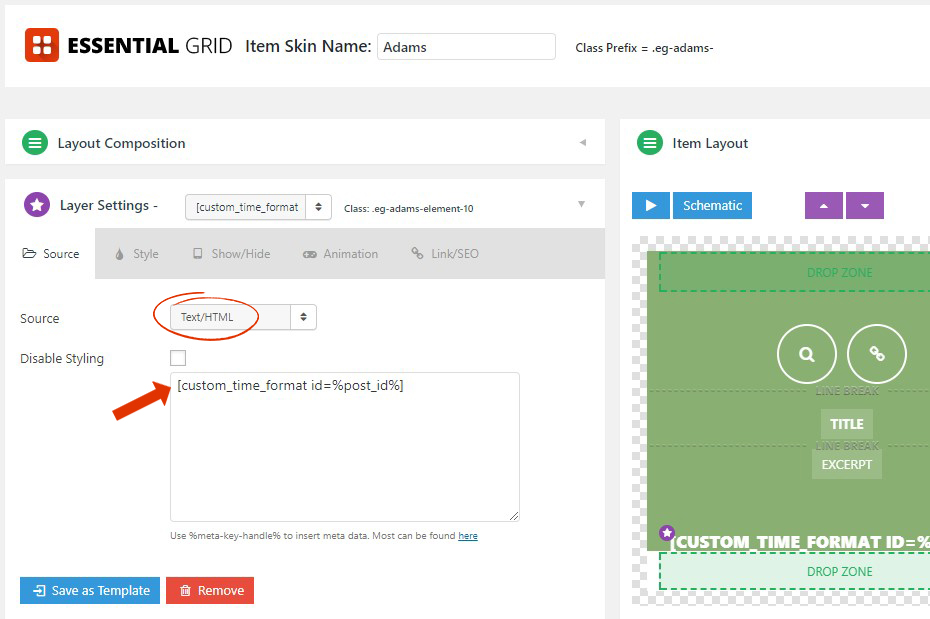Focus the Item Skin Name field
The height and width of the screenshot is (619, 930).
point(466,47)
